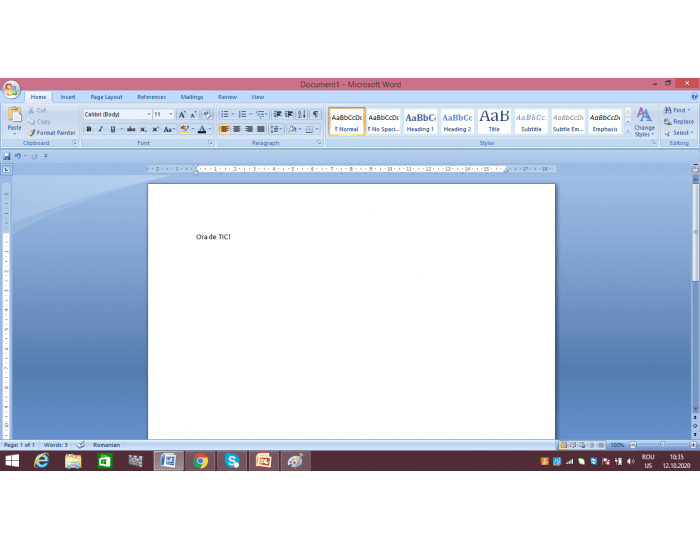Switch to the View tab
700x550 pixels.
coord(257,97)
